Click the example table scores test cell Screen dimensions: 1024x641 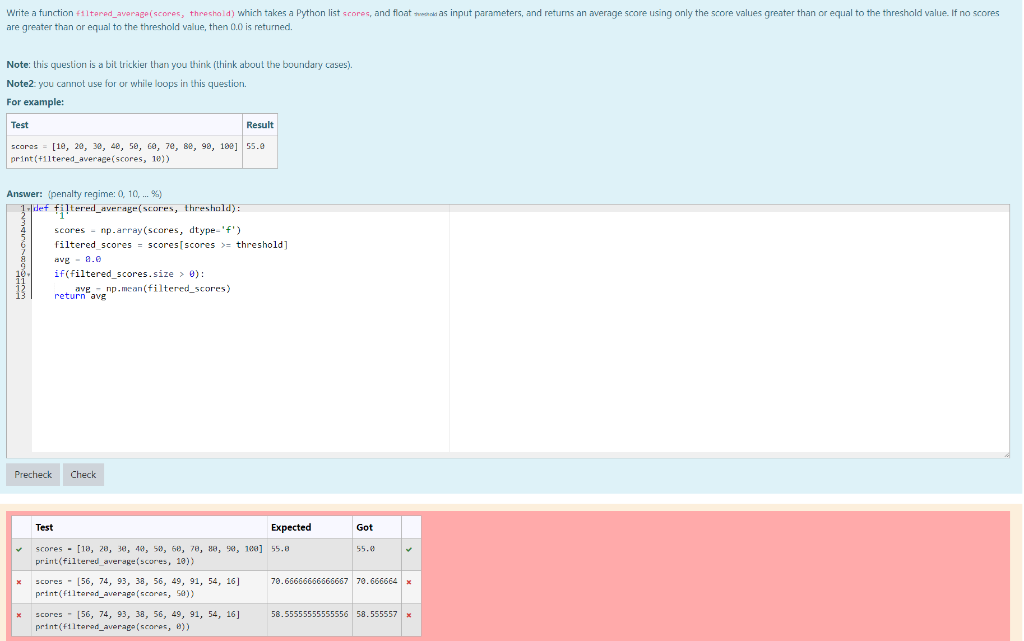click(124, 152)
